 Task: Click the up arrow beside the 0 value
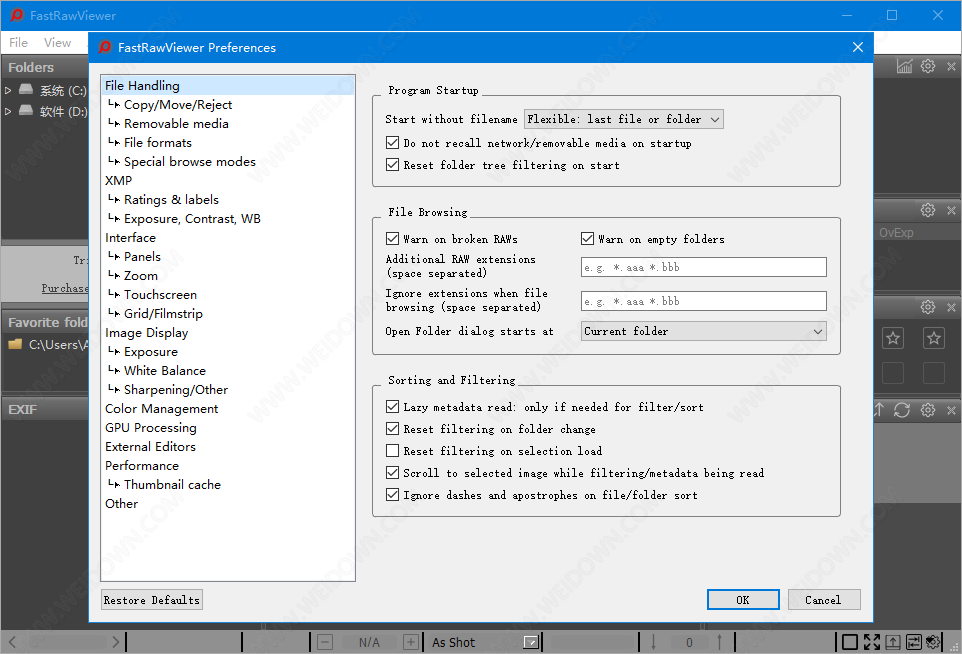tap(719, 642)
